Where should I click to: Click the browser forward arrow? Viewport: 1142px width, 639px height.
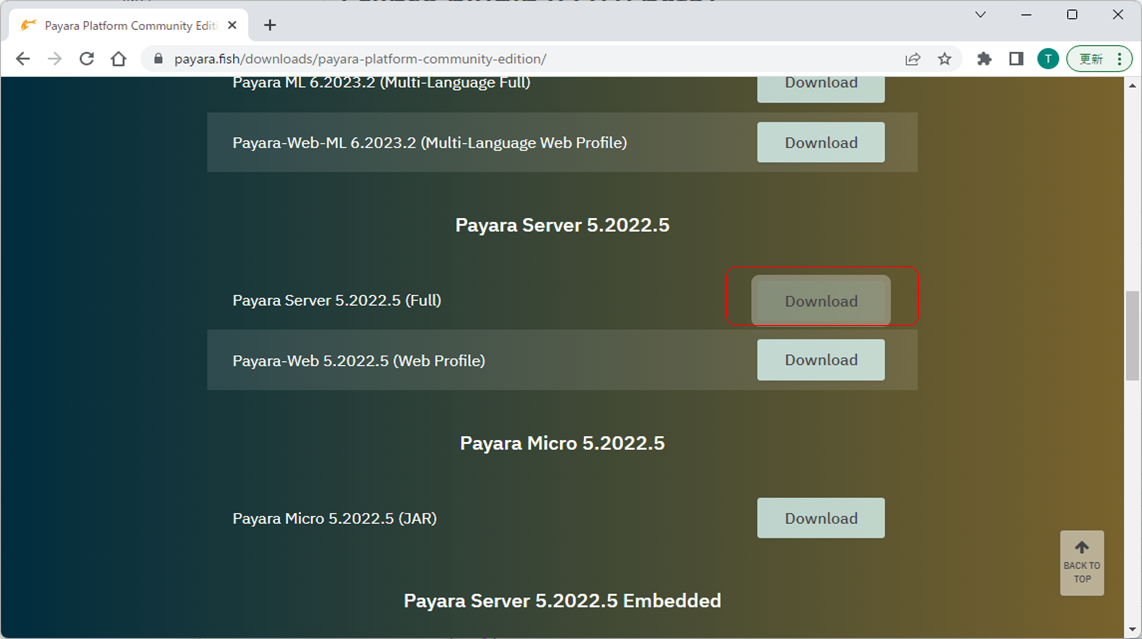pyautogui.click(x=55, y=59)
